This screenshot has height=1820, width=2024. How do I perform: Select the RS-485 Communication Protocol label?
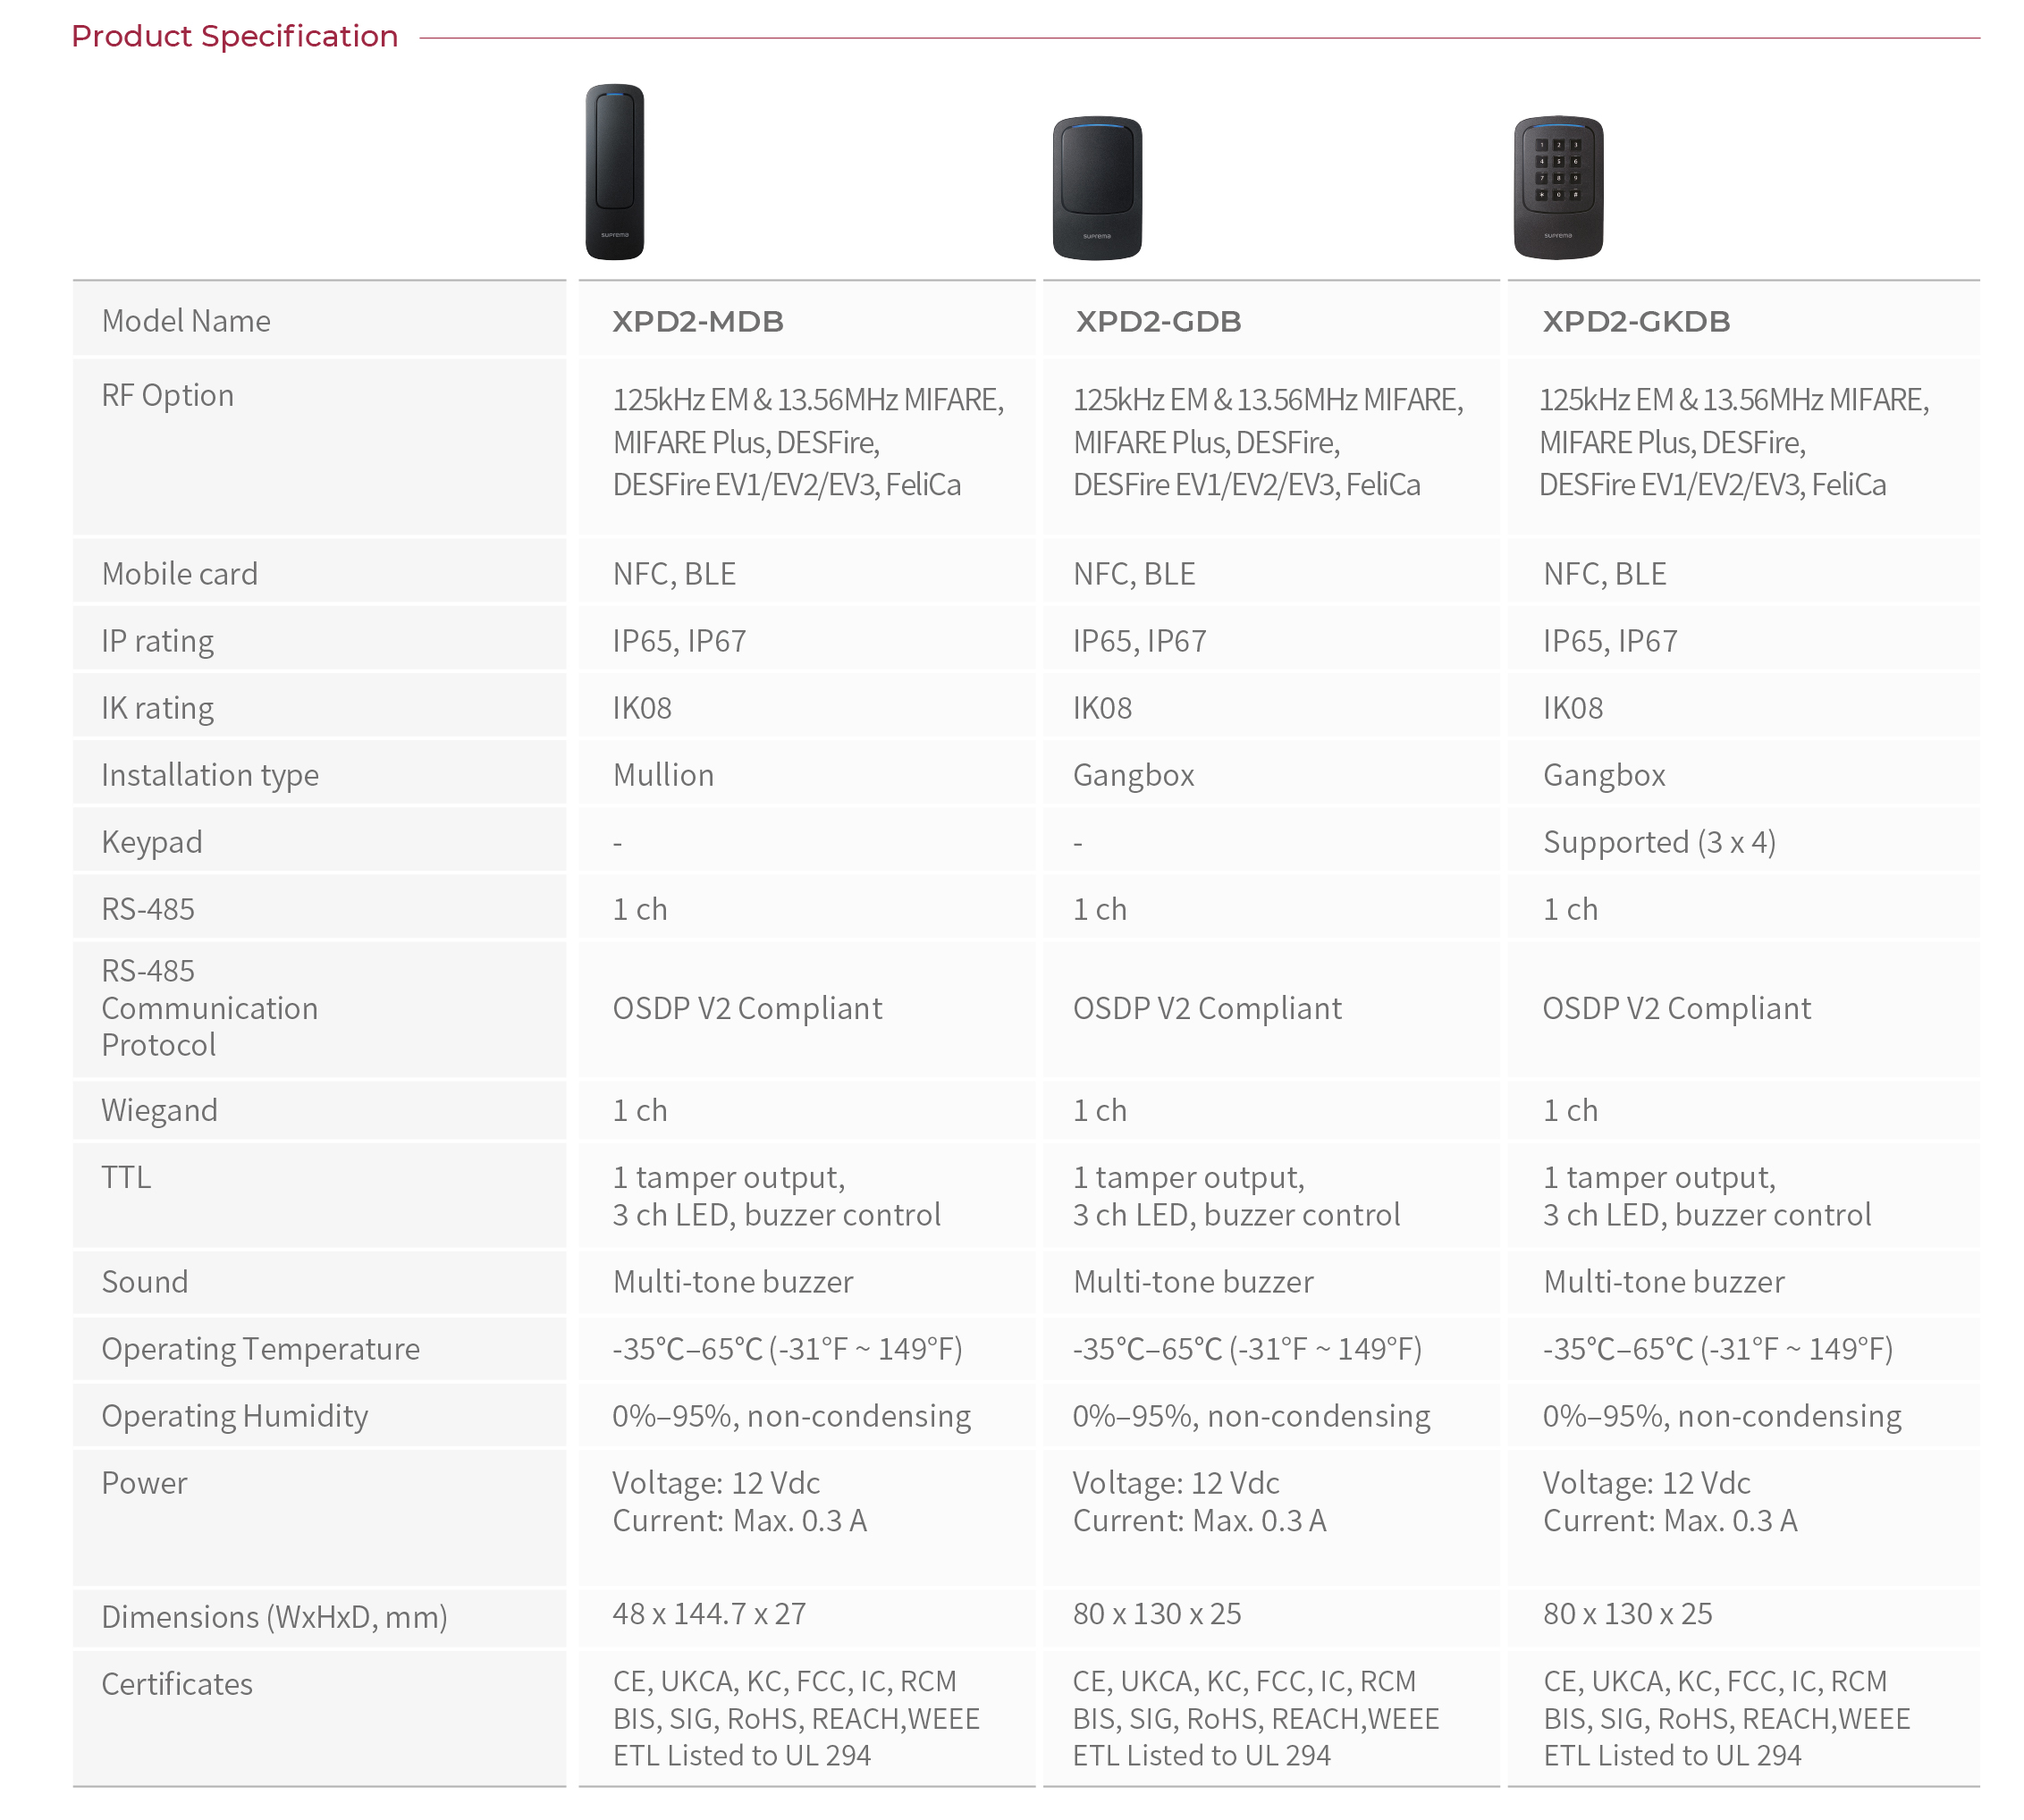[210, 1008]
